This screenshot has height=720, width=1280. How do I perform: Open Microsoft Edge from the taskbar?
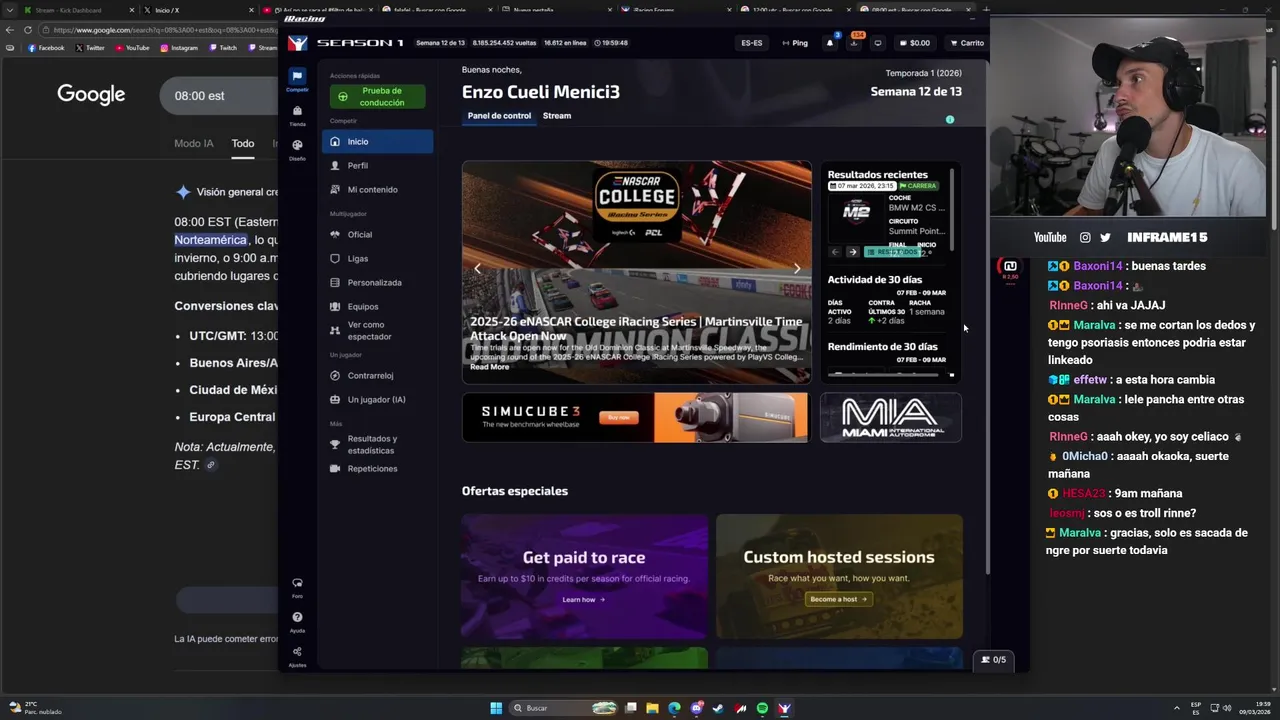pos(674,708)
